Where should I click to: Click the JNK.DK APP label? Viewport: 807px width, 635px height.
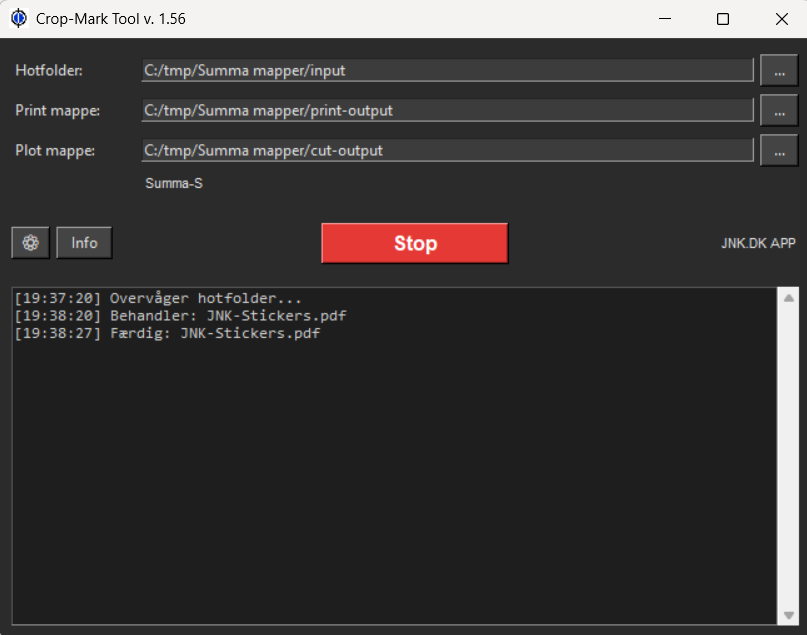coord(758,243)
